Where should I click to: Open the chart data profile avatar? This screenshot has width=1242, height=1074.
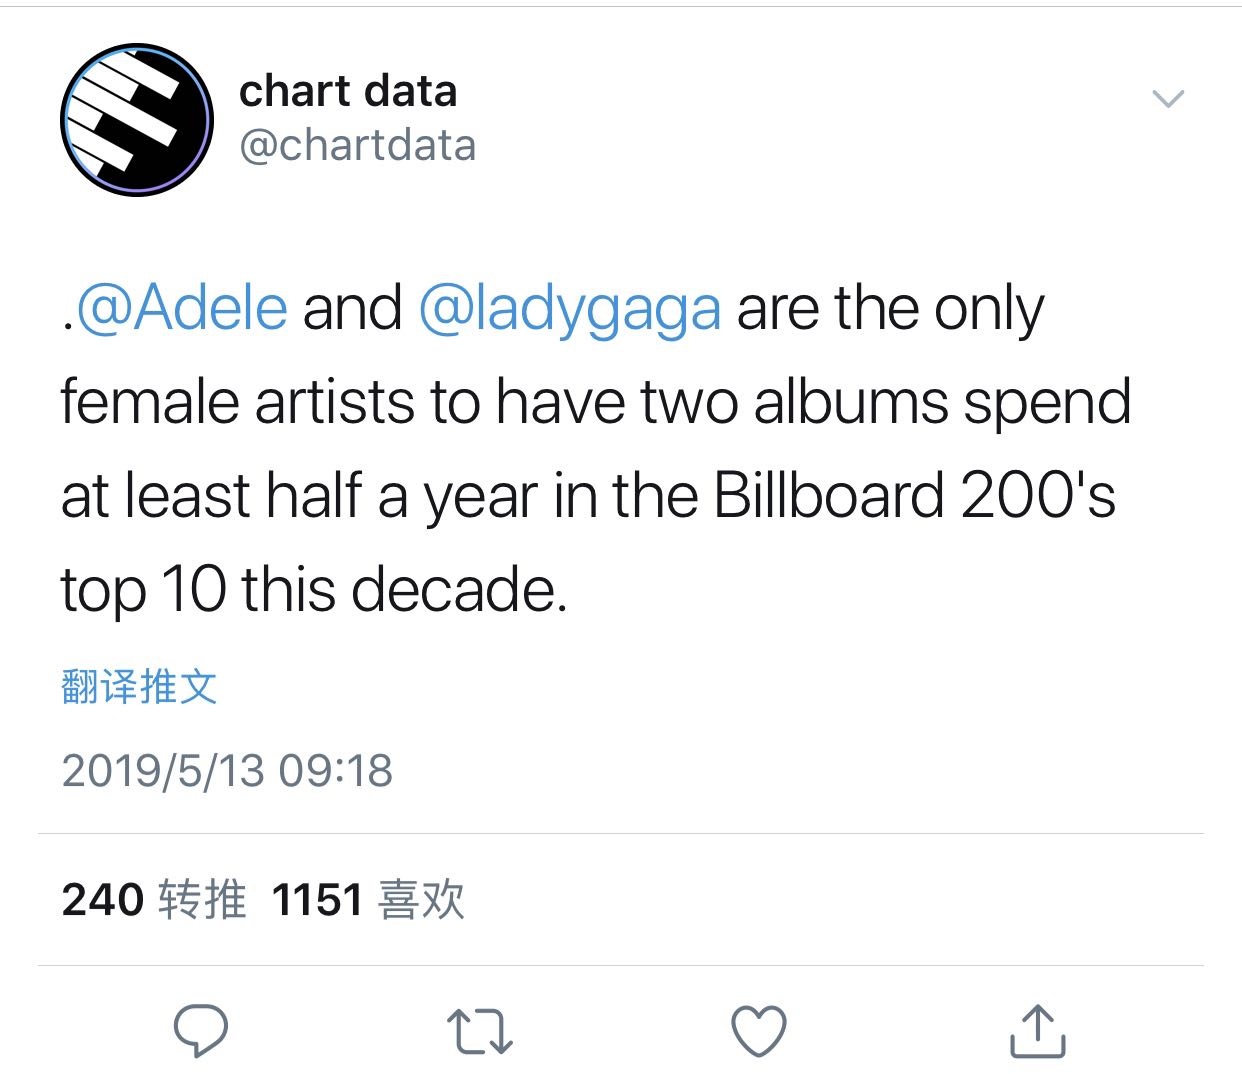click(137, 120)
